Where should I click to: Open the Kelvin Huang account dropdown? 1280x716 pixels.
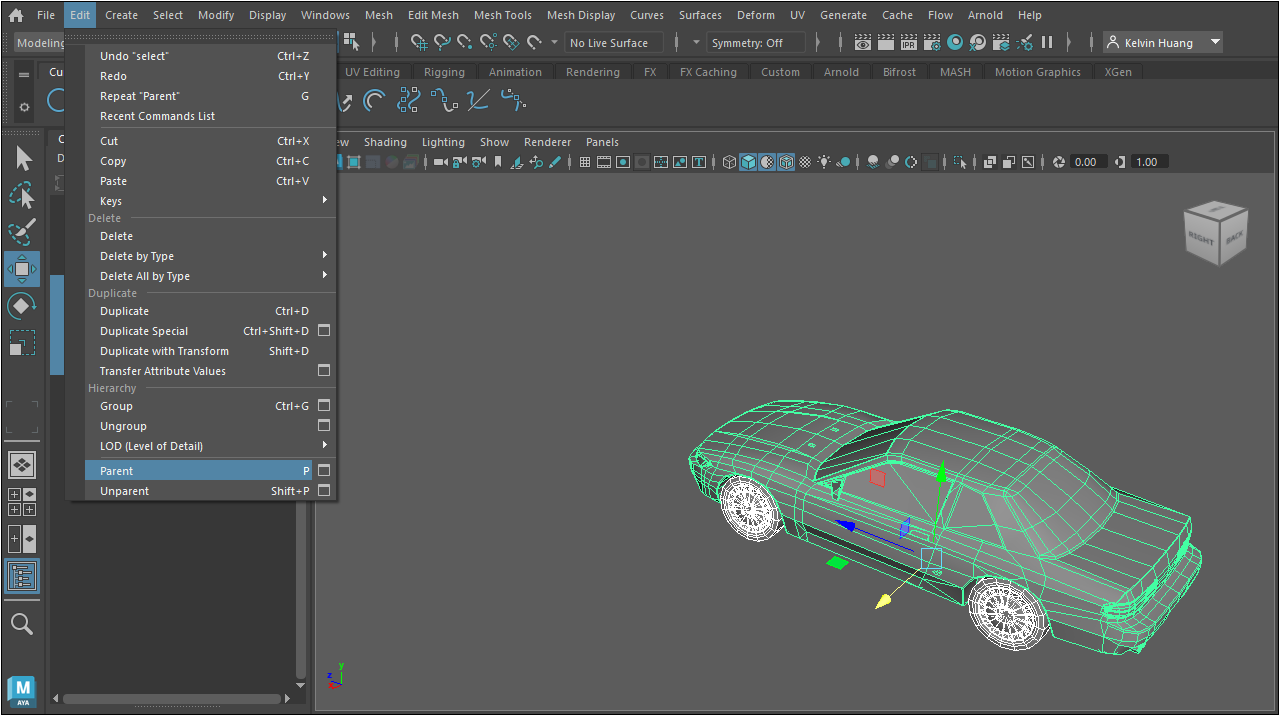tap(1215, 43)
